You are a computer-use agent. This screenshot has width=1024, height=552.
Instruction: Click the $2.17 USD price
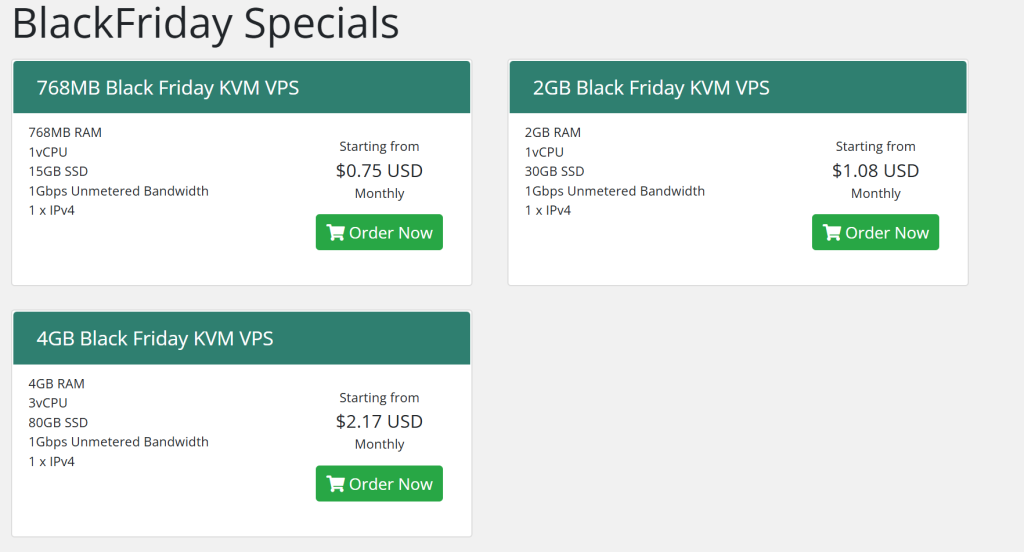(x=379, y=421)
